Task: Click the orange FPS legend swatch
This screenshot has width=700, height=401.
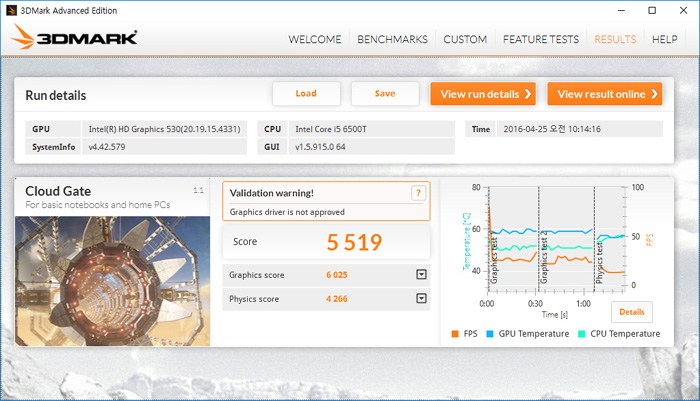Action: coord(455,334)
